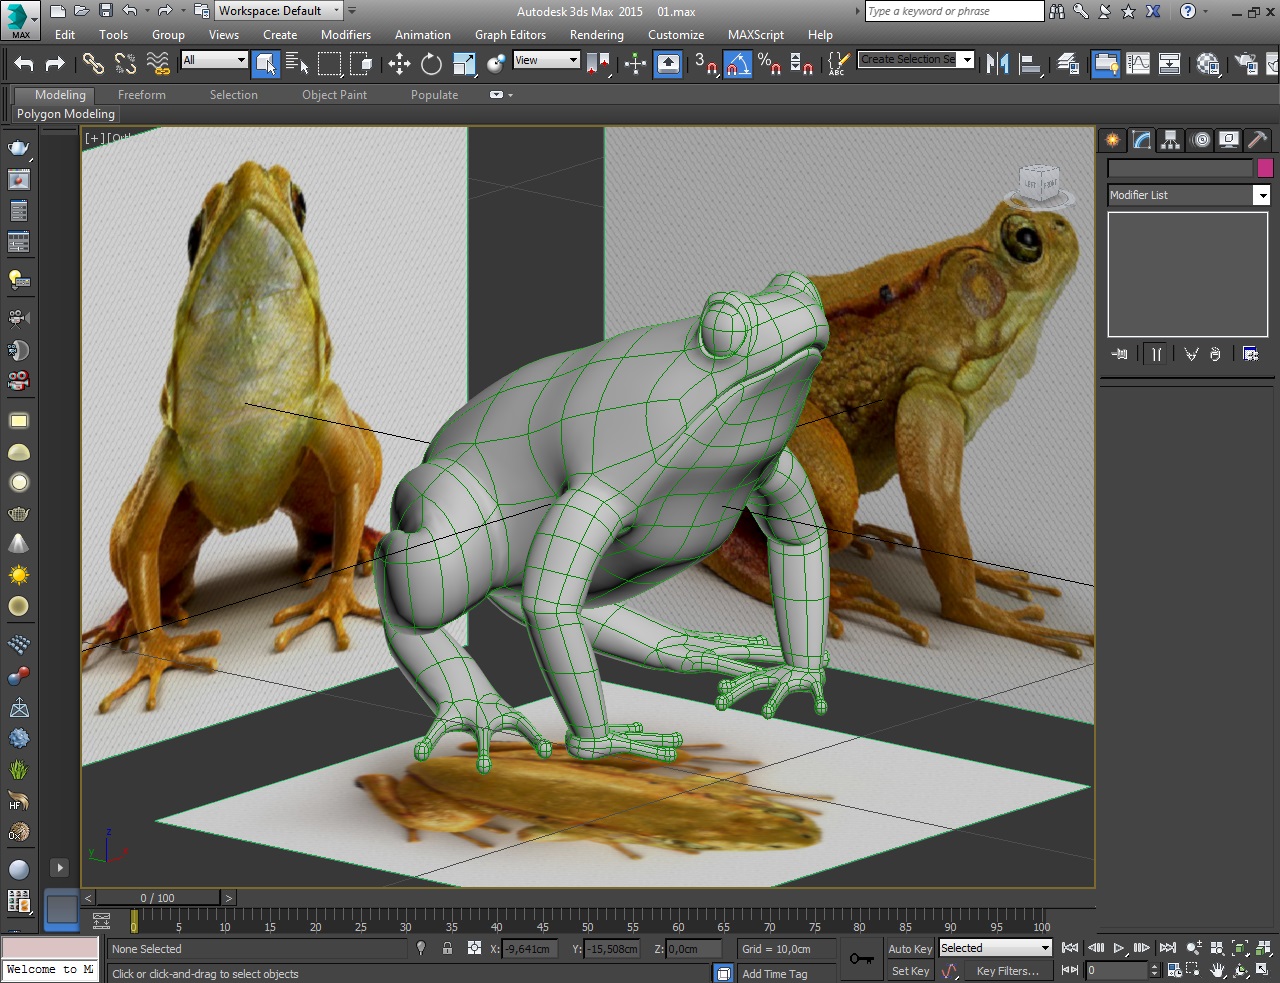Open the Modify panel tab icon

click(1141, 140)
